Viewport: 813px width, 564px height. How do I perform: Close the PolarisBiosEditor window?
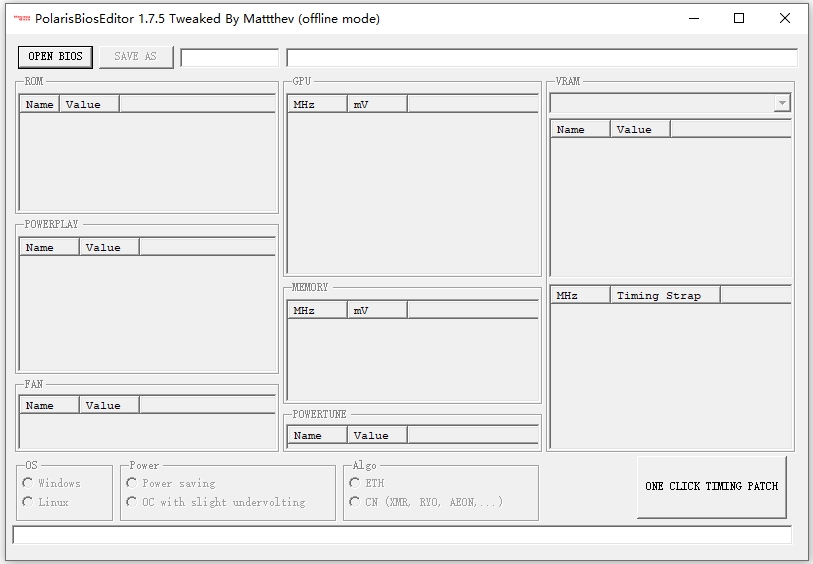784,18
